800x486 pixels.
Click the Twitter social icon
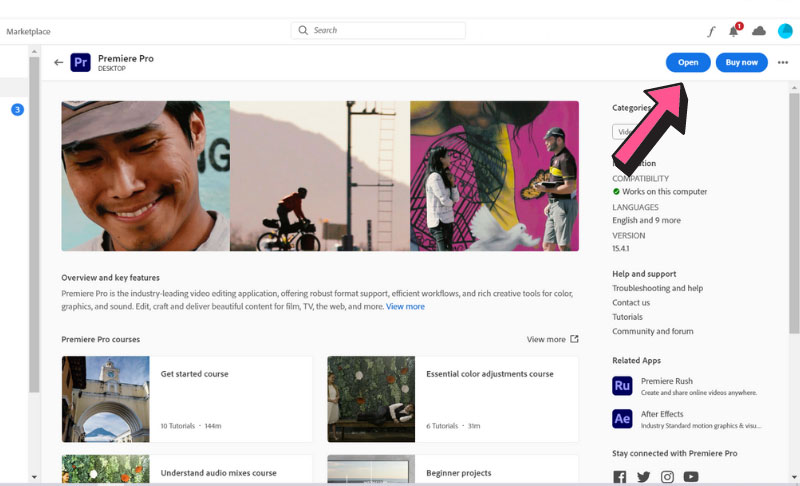tap(643, 477)
